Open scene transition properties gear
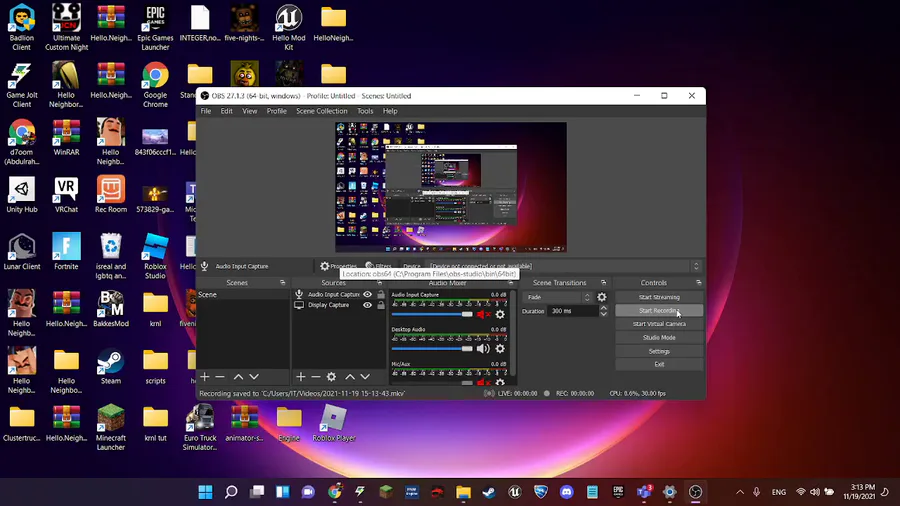This screenshot has height=506, width=900. tap(602, 297)
